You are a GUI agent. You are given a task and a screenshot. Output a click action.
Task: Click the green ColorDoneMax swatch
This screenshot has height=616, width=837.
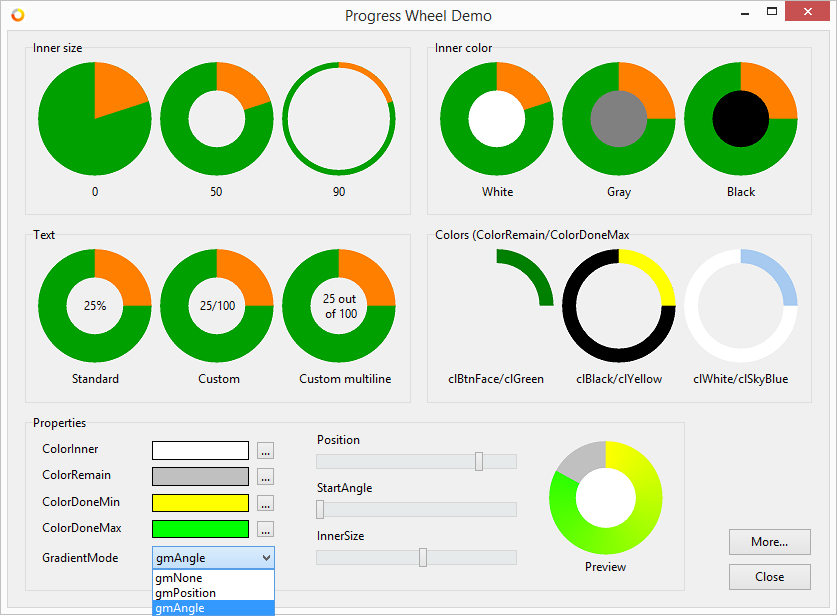pos(200,529)
